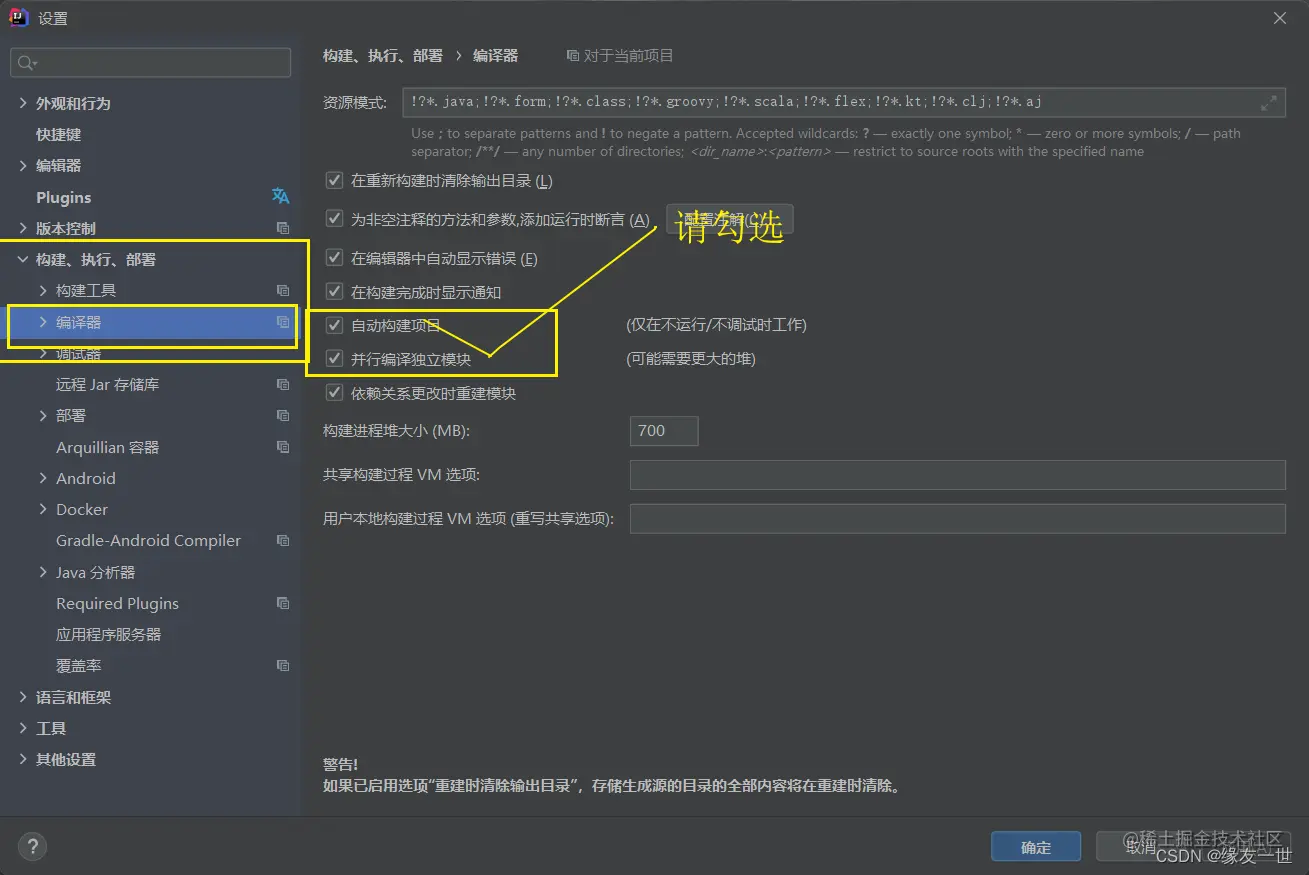Expand the 外观和行为 section
Viewport: 1309px width, 875px height.
click(x=22, y=103)
